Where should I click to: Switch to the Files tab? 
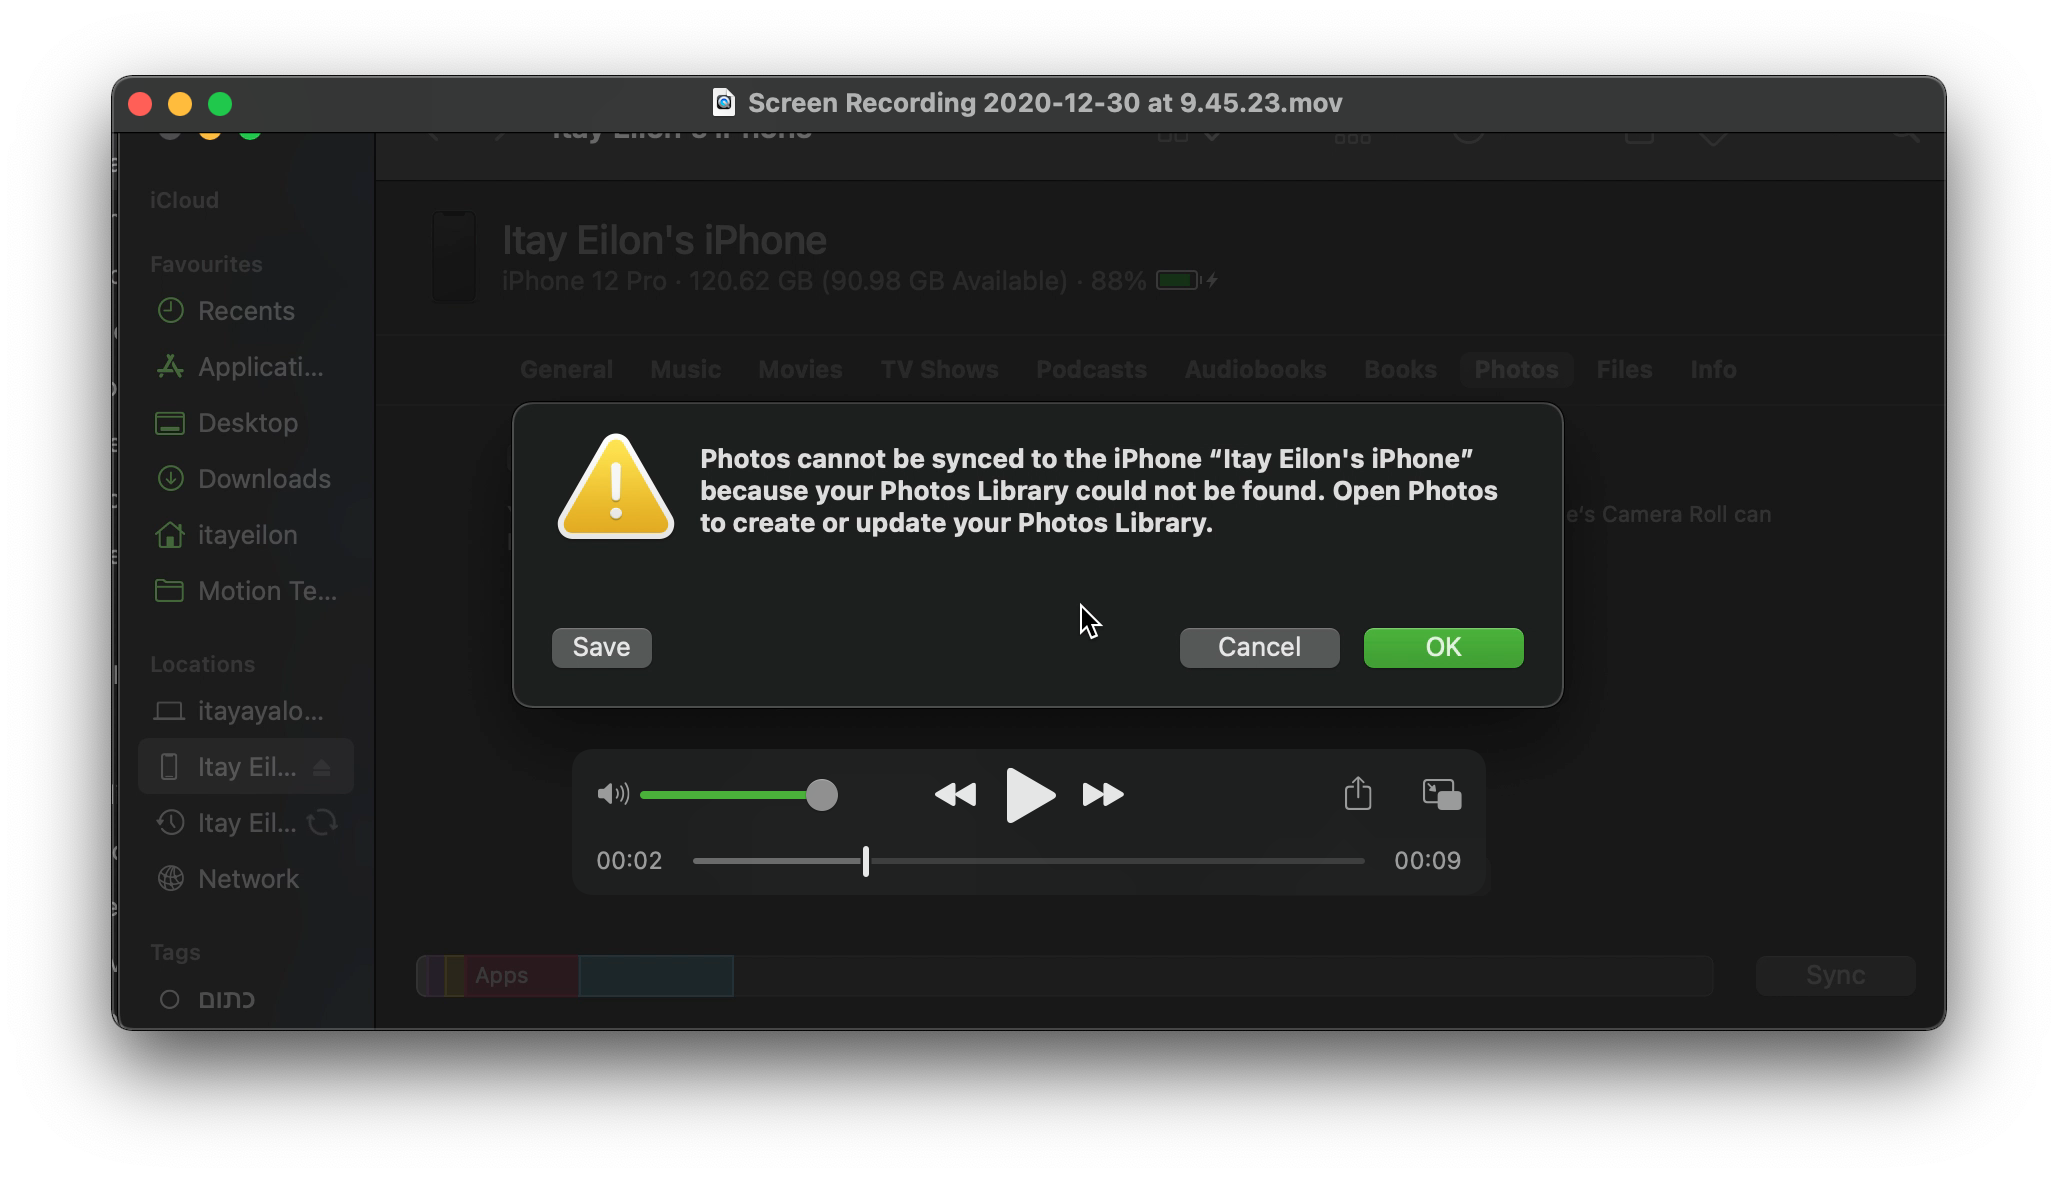click(x=1623, y=369)
